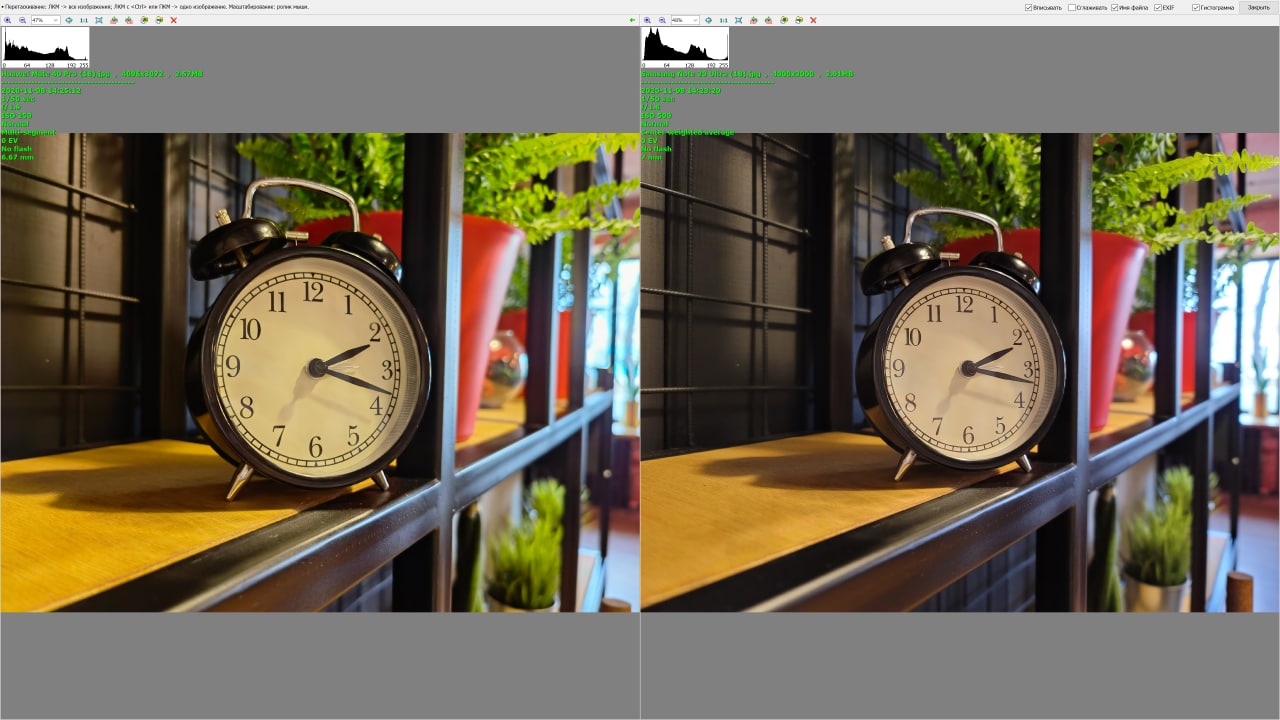Copy left pane image to folder
The width and height of the screenshot is (1280, 720).
144,20
